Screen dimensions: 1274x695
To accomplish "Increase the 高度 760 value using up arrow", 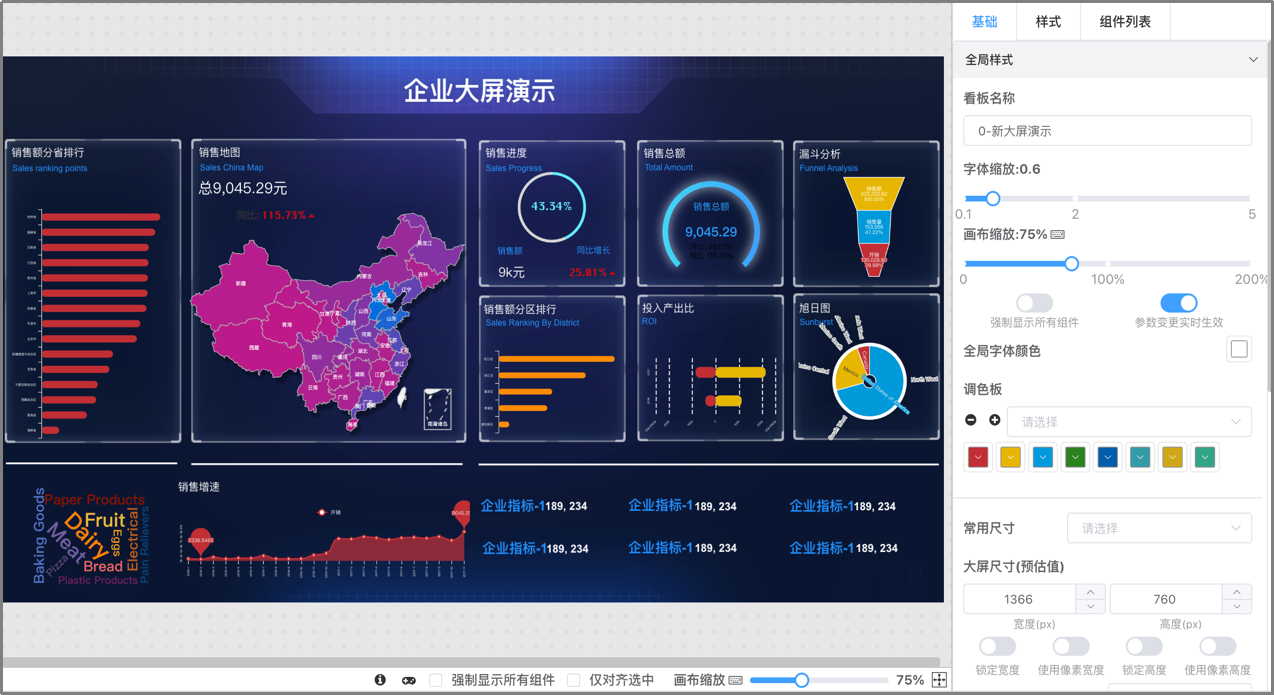I will point(1237,592).
